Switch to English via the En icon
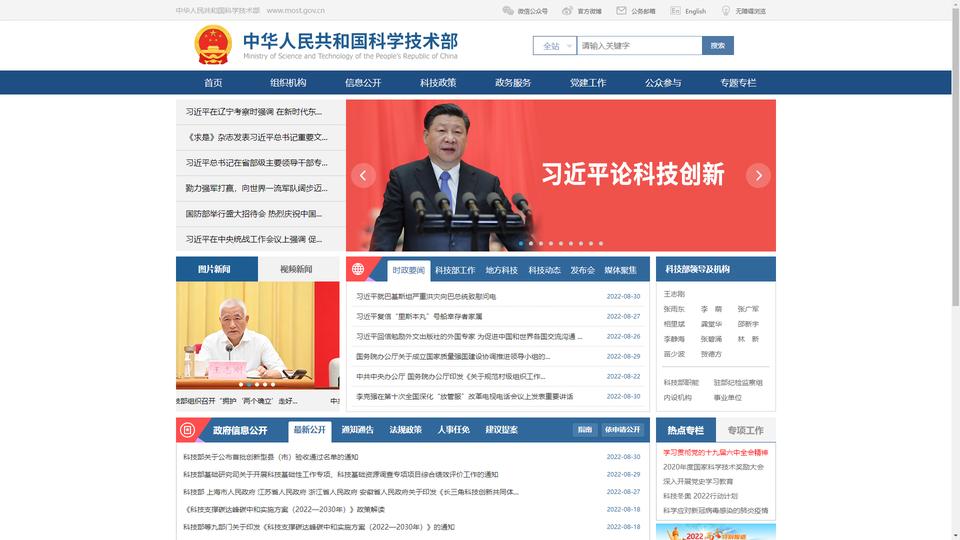Viewport: 960px width, 540px height. click(x=675, y=10)
